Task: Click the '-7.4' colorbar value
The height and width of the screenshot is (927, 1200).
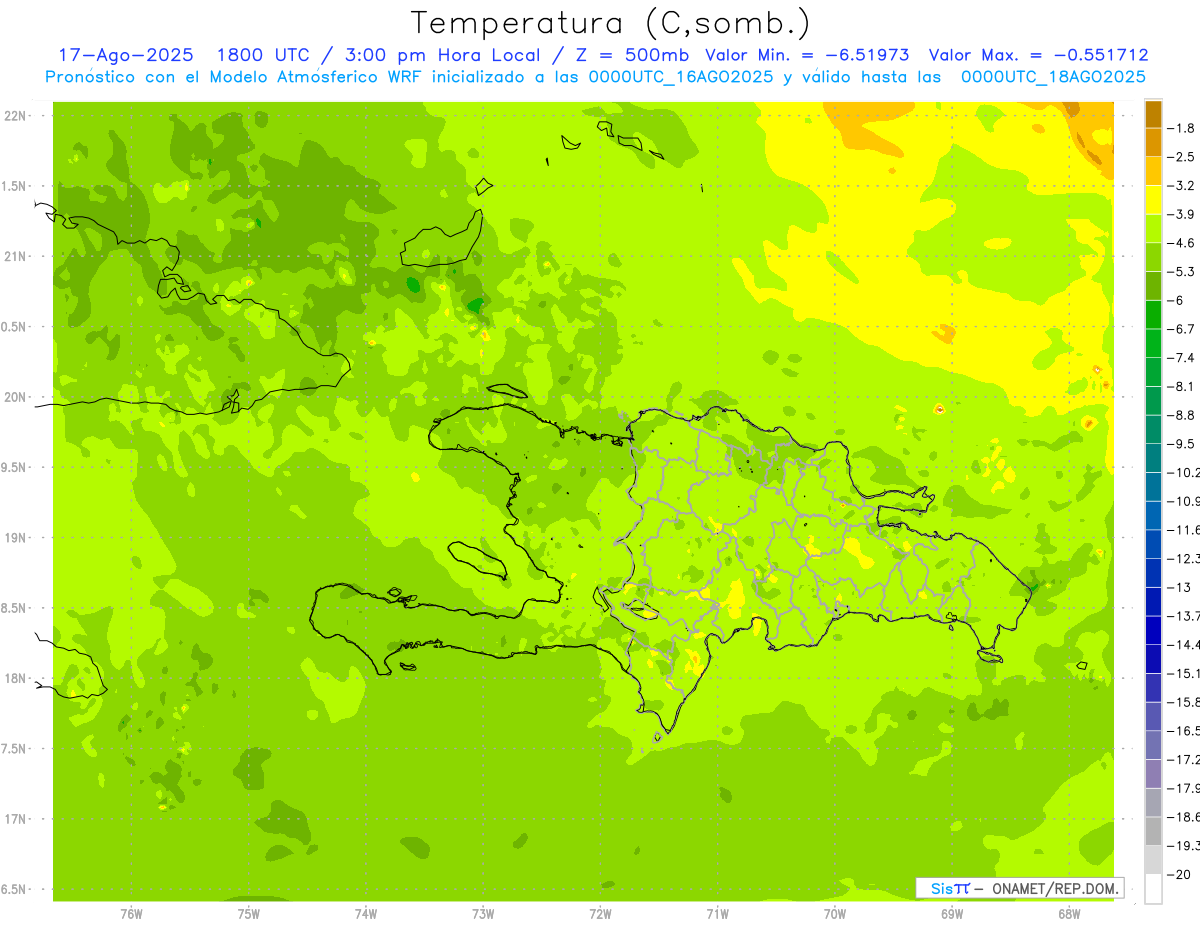Action: (1181, 357)
